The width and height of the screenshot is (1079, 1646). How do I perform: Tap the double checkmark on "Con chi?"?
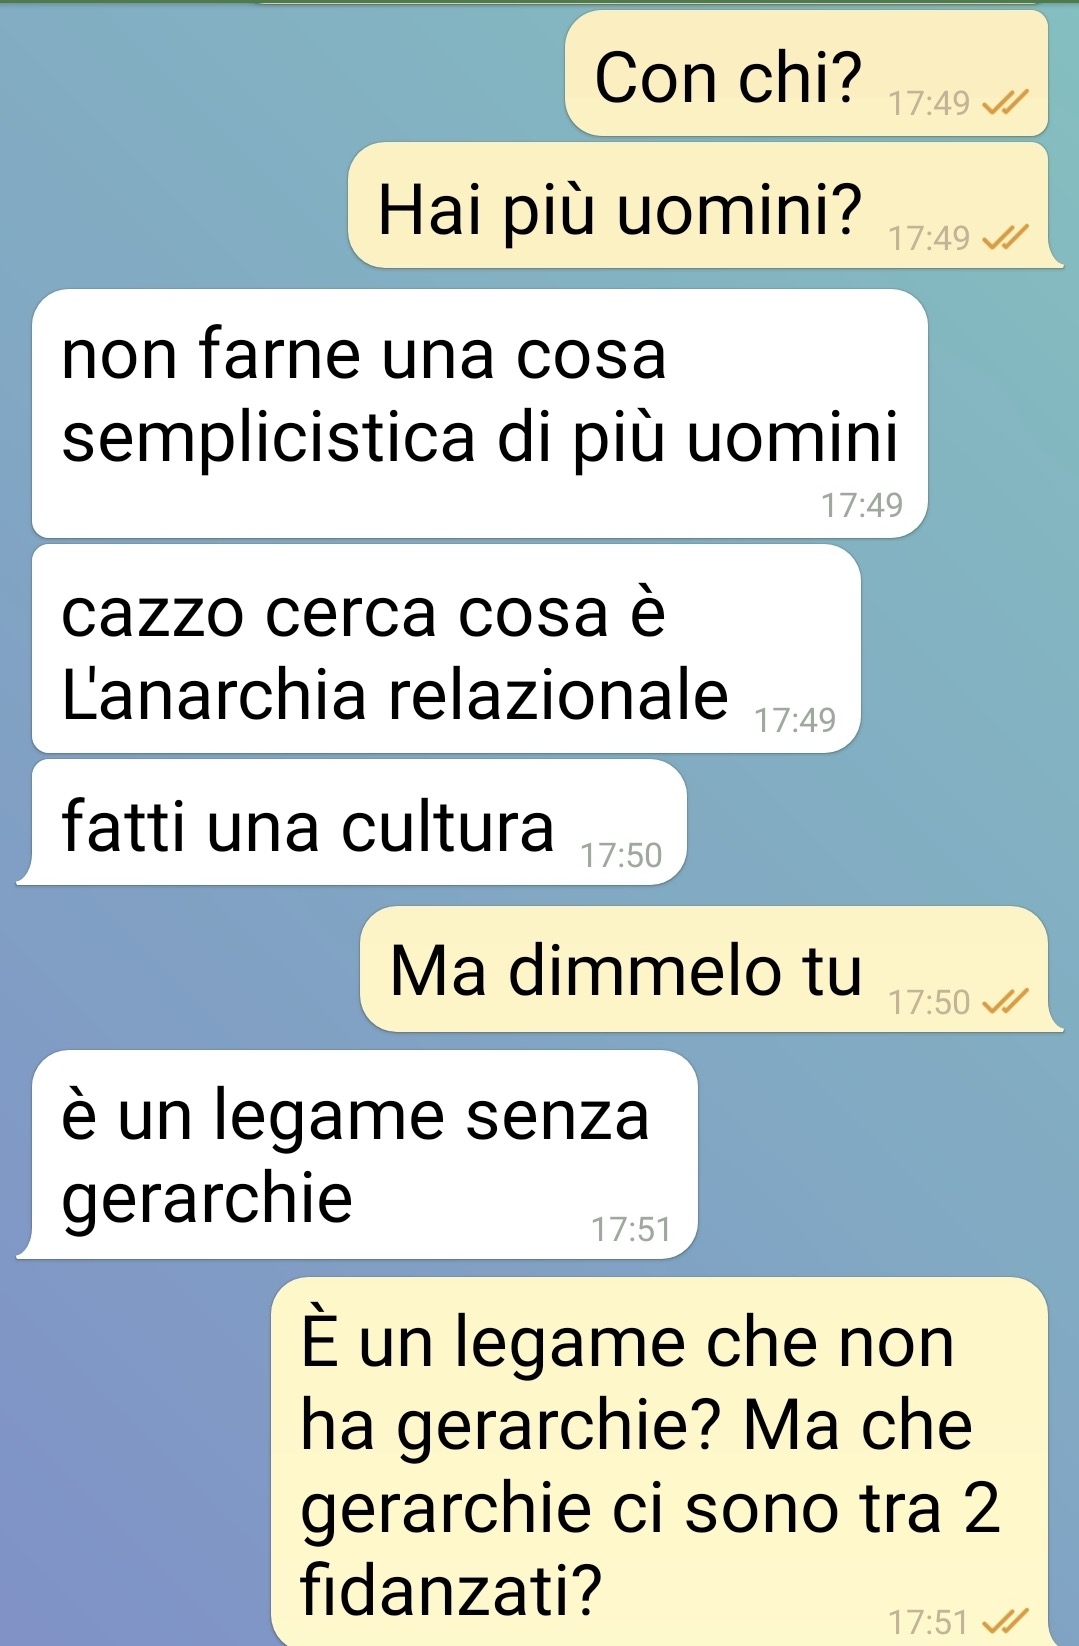click(1005, 102)
